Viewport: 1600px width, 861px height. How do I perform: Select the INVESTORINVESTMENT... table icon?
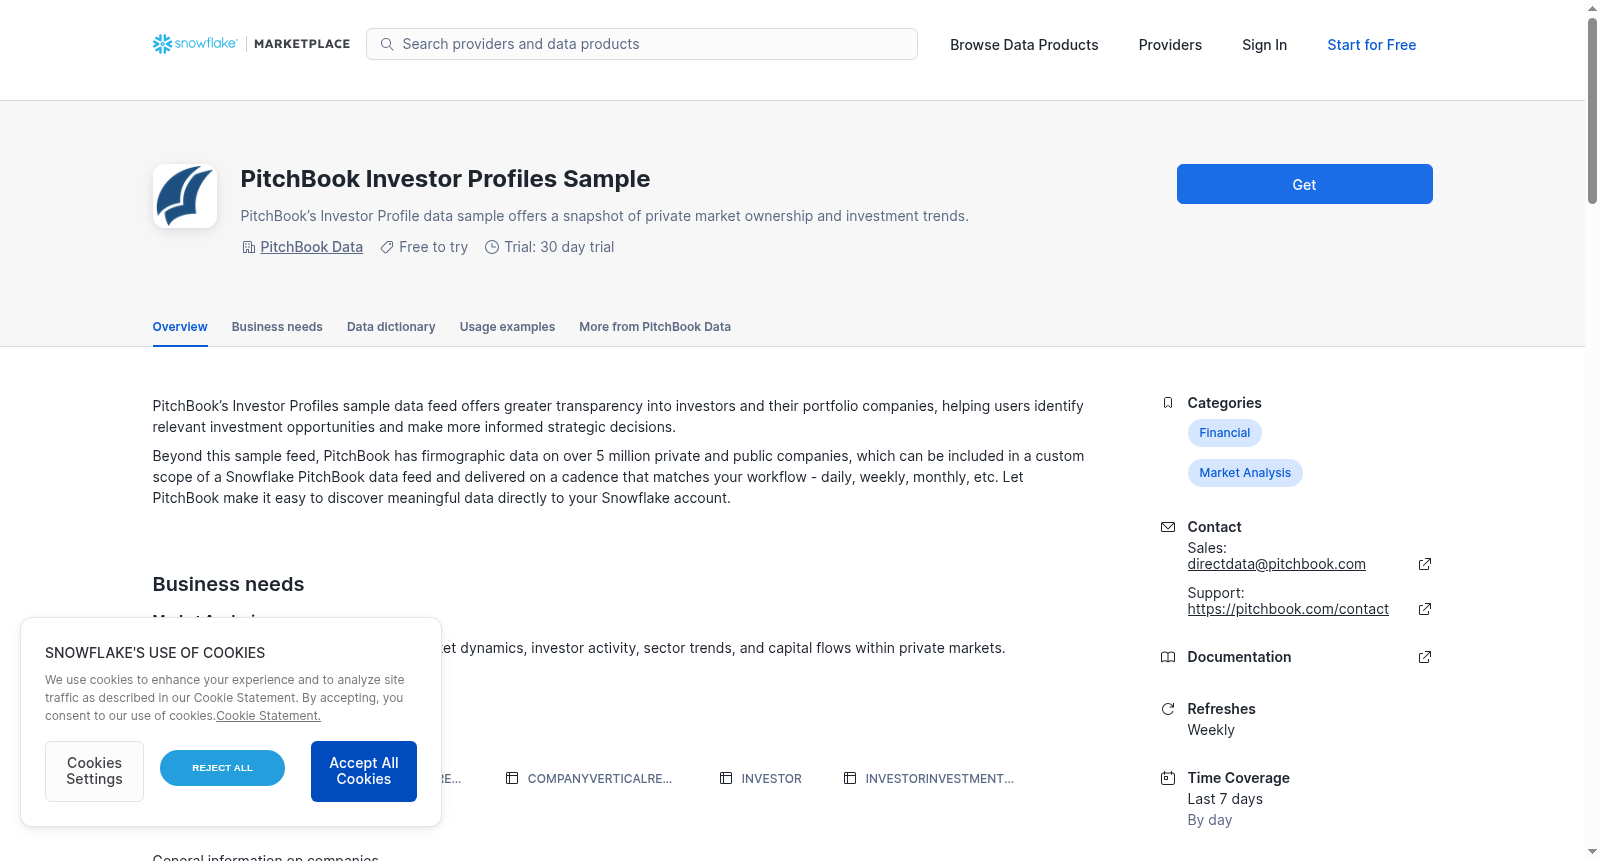pos(850,778)
